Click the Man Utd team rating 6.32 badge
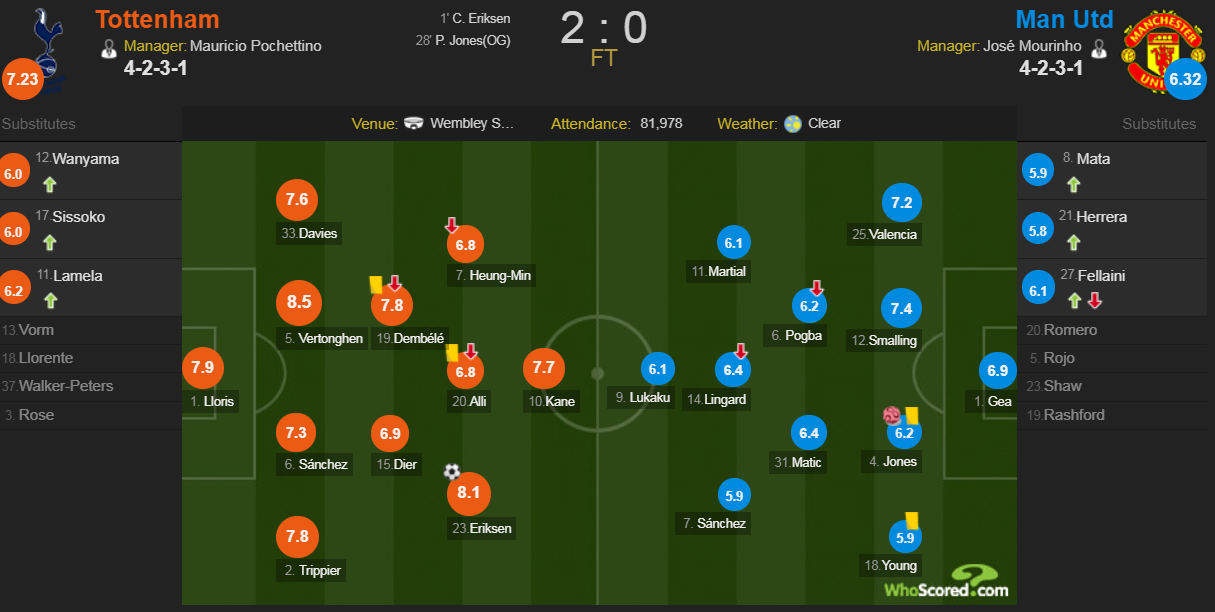Screen dimensions: 1215x612 (1184, 79)
